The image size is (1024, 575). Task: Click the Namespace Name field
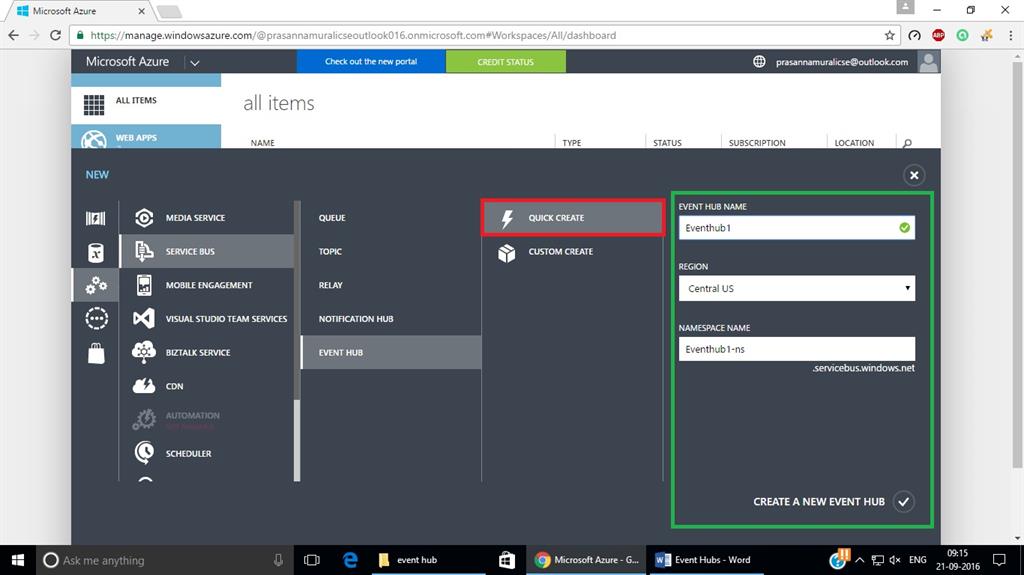point(797,349)
